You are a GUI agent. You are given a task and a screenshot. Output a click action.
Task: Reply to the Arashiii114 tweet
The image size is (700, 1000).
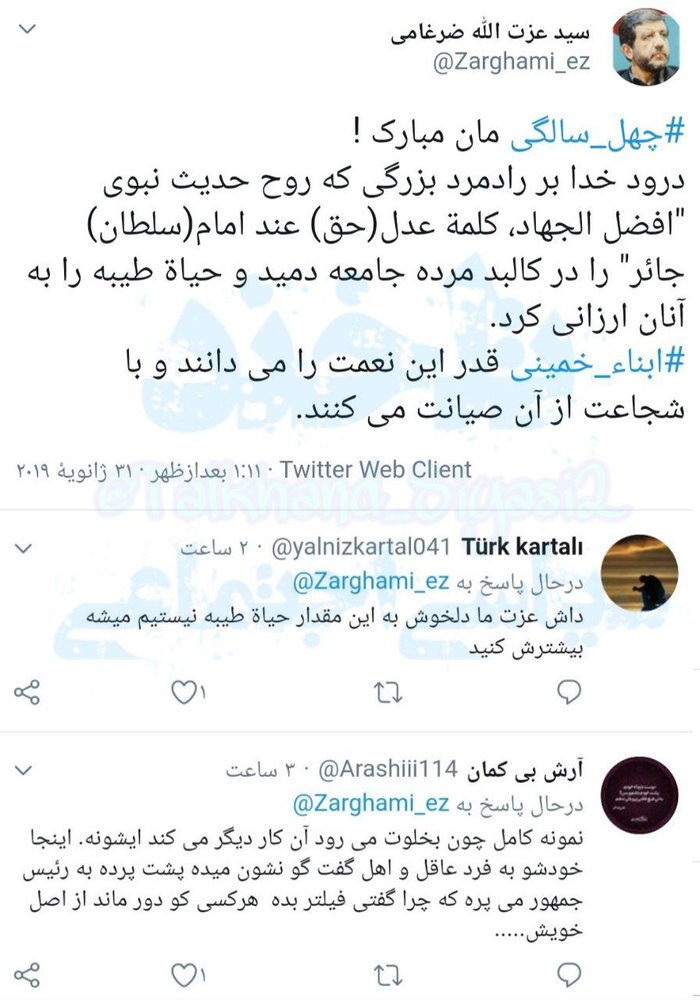(x=568, y=974)
